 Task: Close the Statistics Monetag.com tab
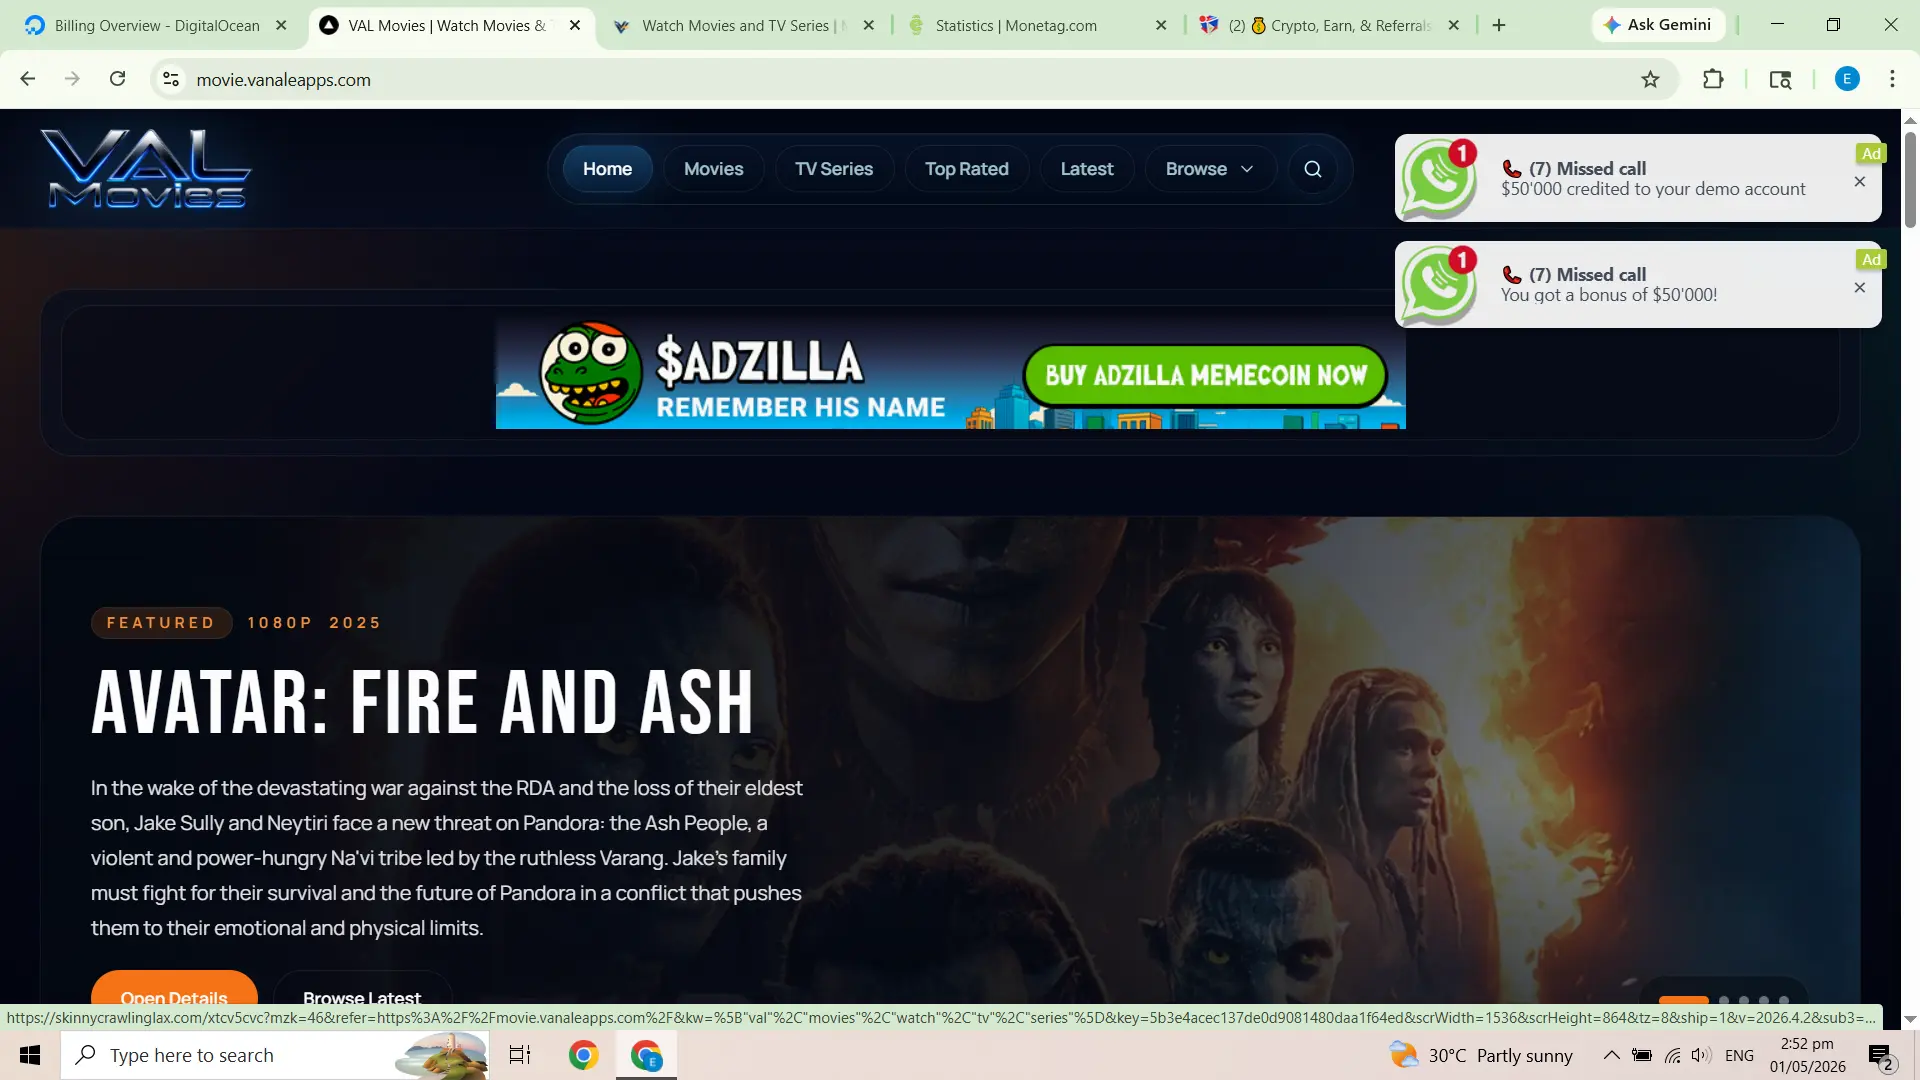coord(1161,25)
